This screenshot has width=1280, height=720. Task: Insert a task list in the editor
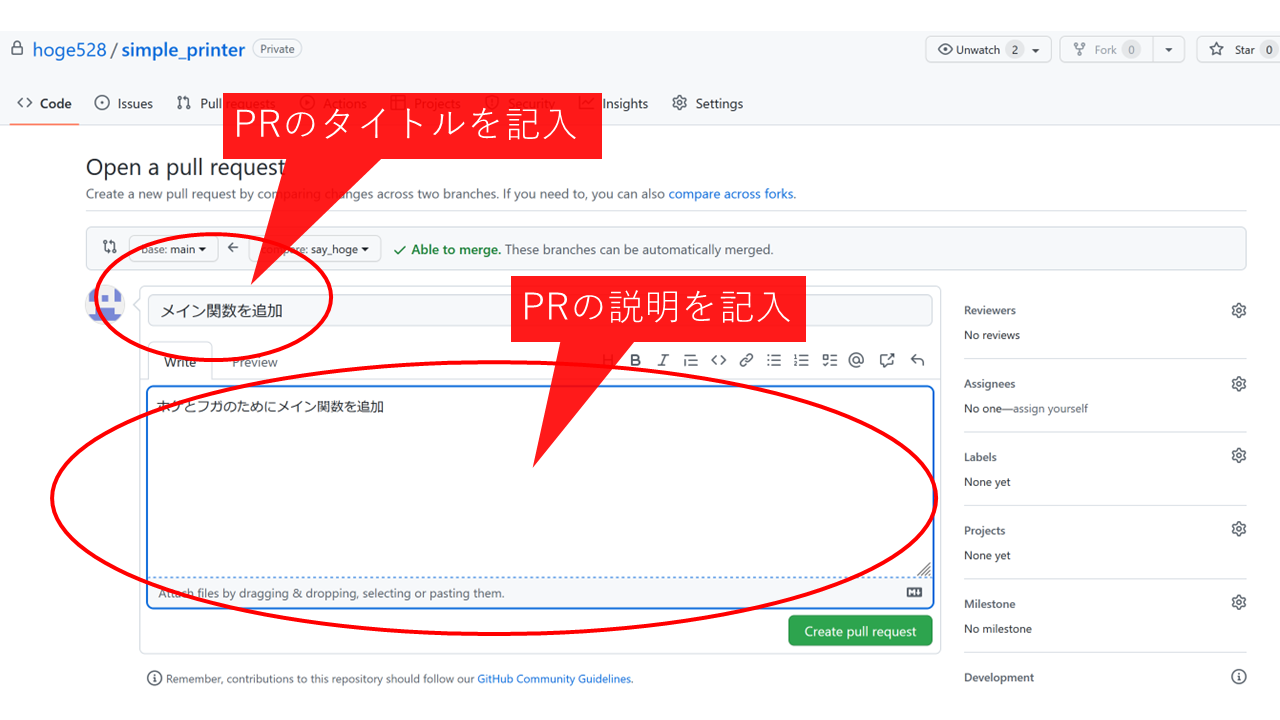(x=829, y=360)
